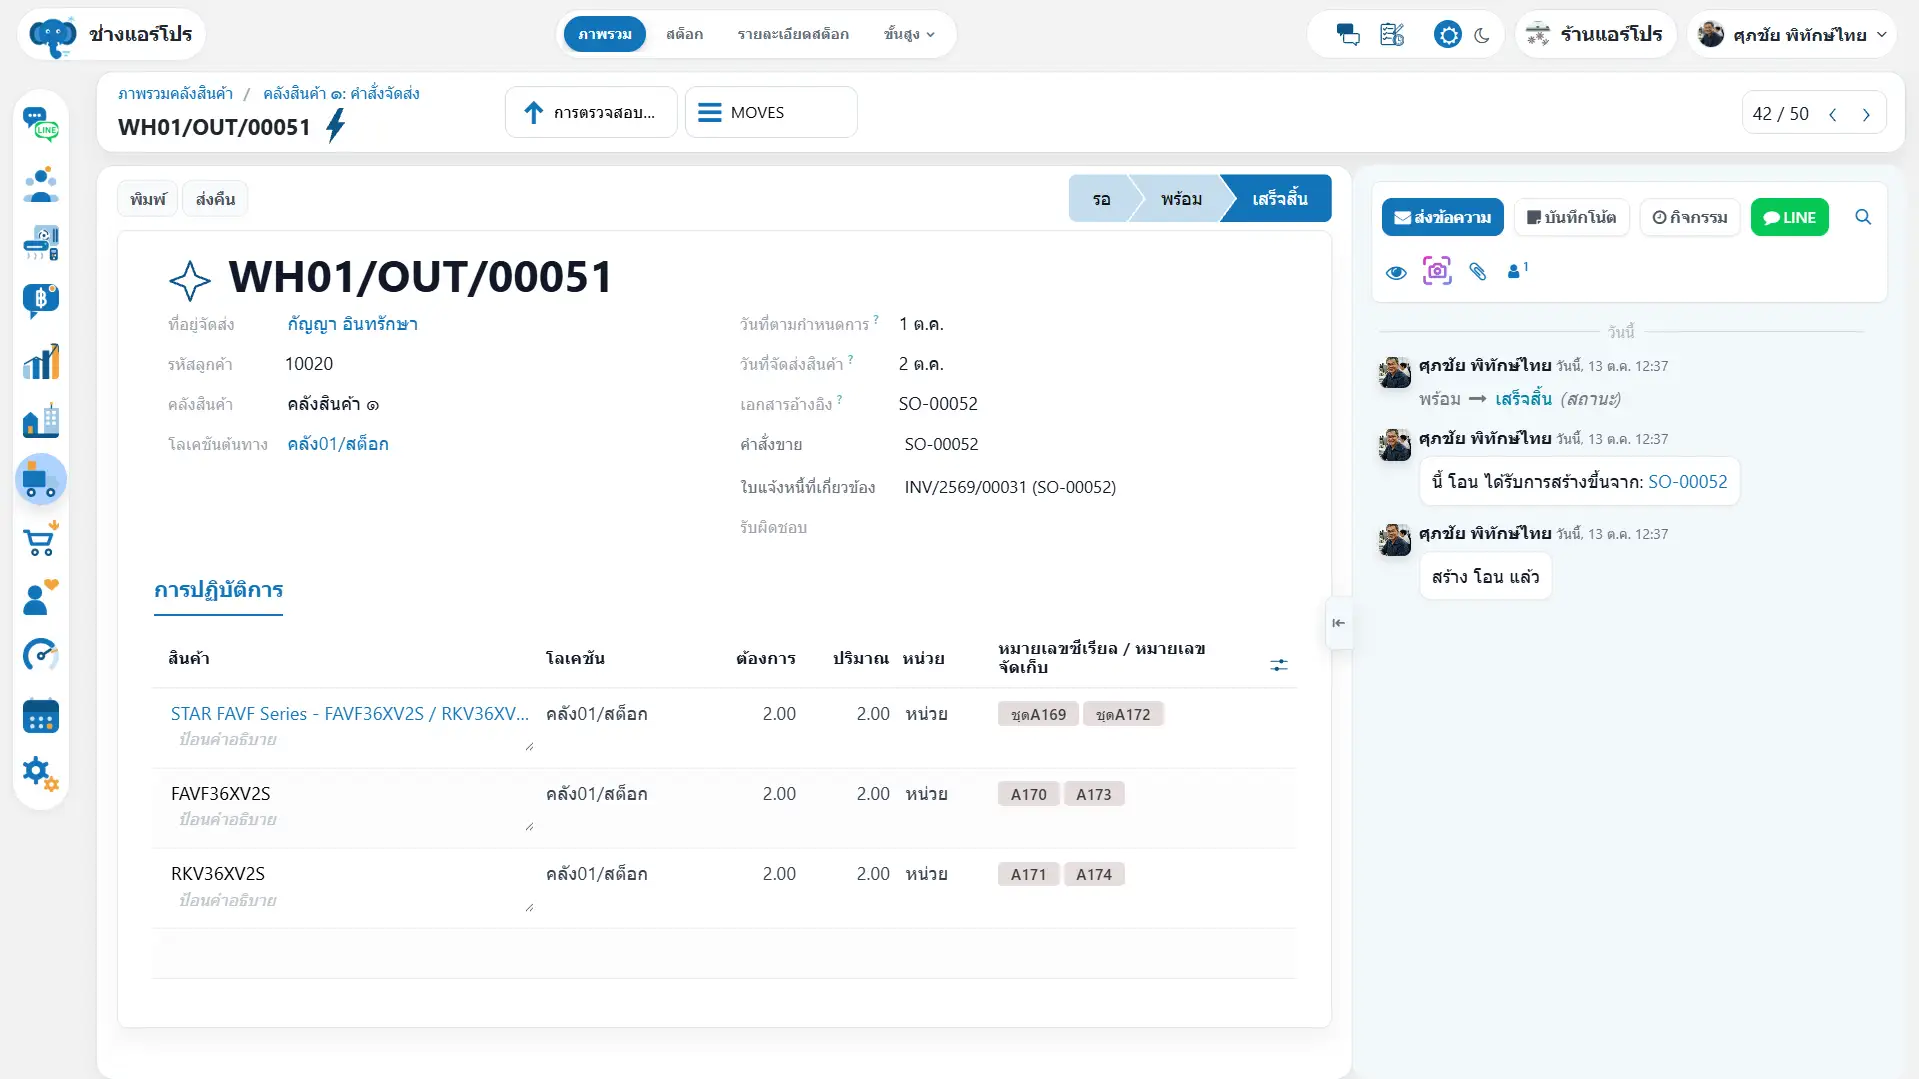Open the SO-00052 link in chatter
Screen dimensions: 1919x1079
point(1687,482)
